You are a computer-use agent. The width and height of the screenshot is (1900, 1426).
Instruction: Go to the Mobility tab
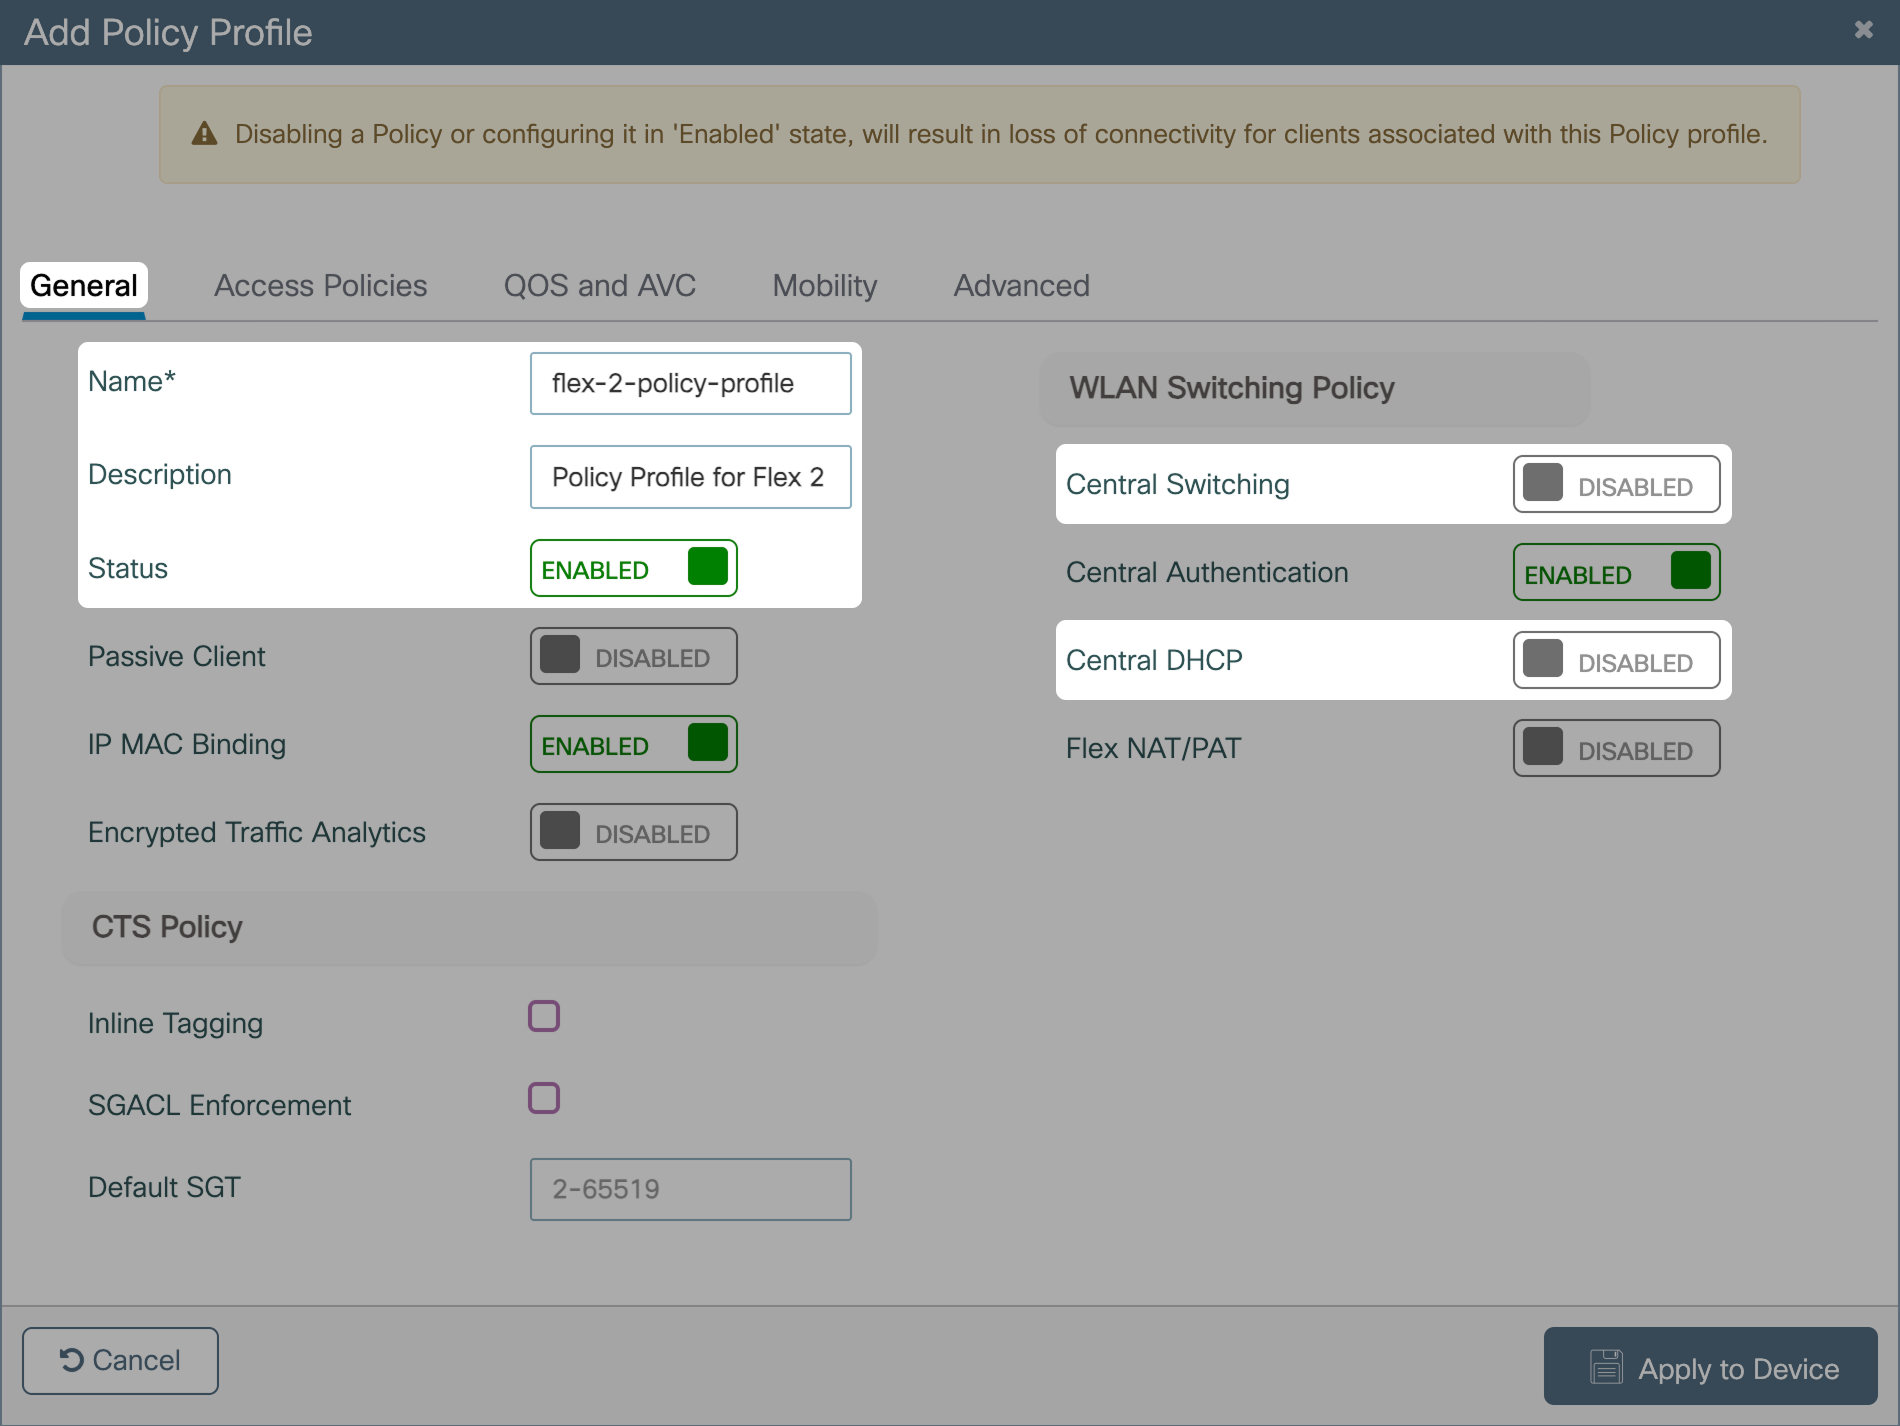pos(824,286)
